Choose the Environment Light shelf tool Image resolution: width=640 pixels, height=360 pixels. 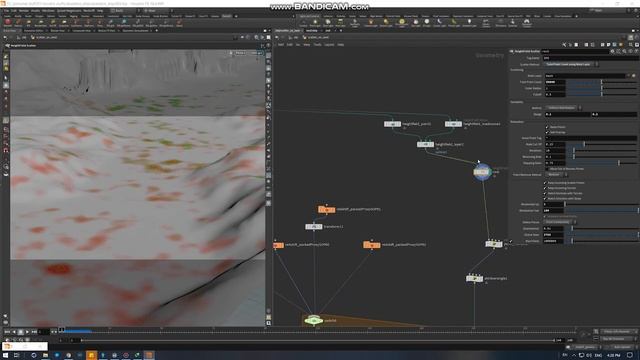point(402,23)
